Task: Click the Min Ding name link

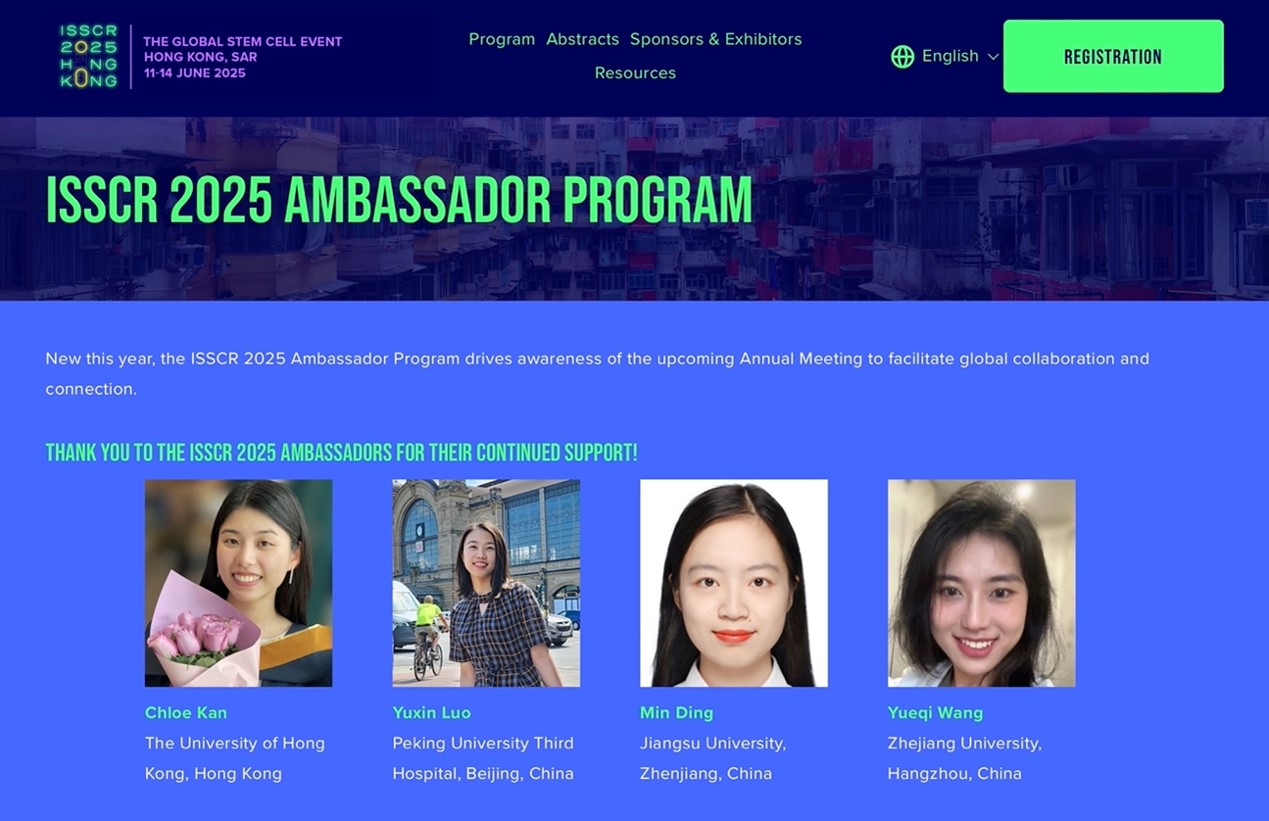Action: tap(676, 713)
